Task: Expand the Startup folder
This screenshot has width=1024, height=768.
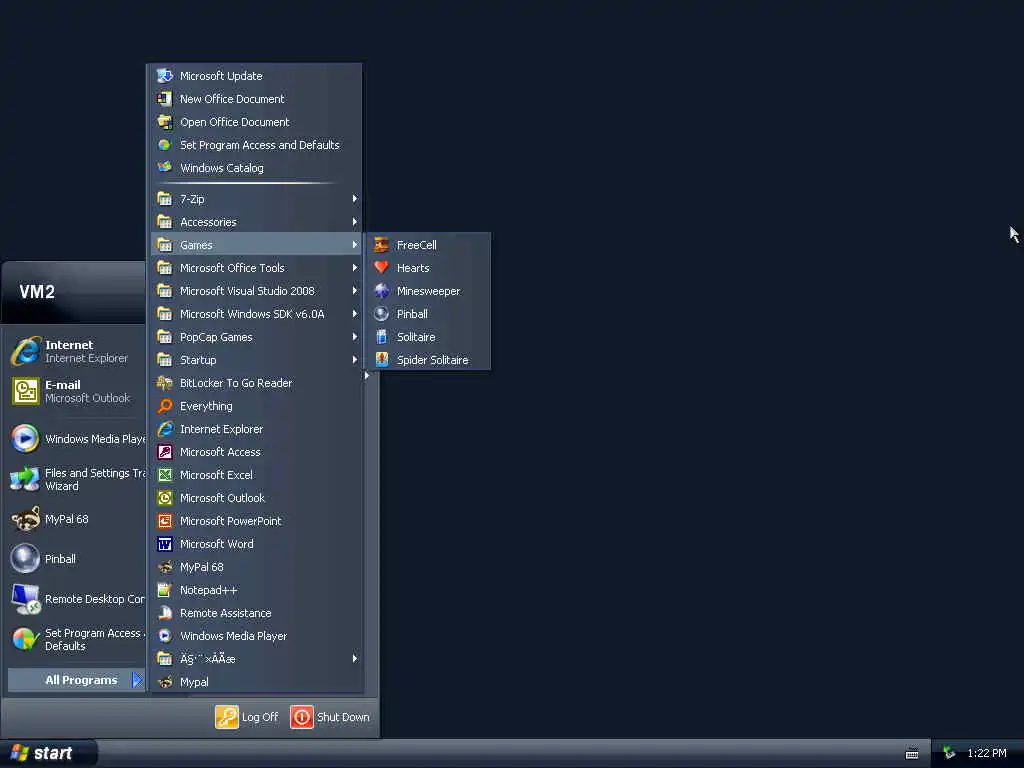Action: pyautogui.click(x=256, y=360)
